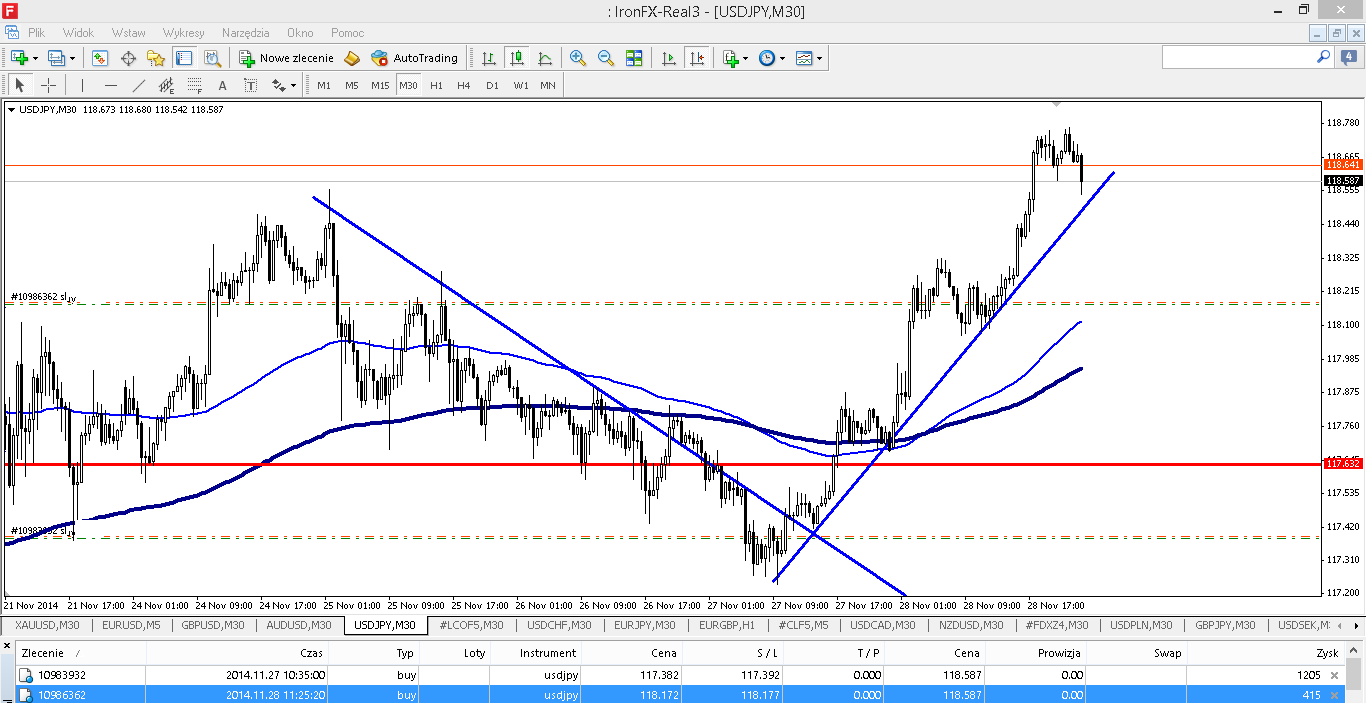
Task: Open the Indicators list icon
Action: coord(730,58)
